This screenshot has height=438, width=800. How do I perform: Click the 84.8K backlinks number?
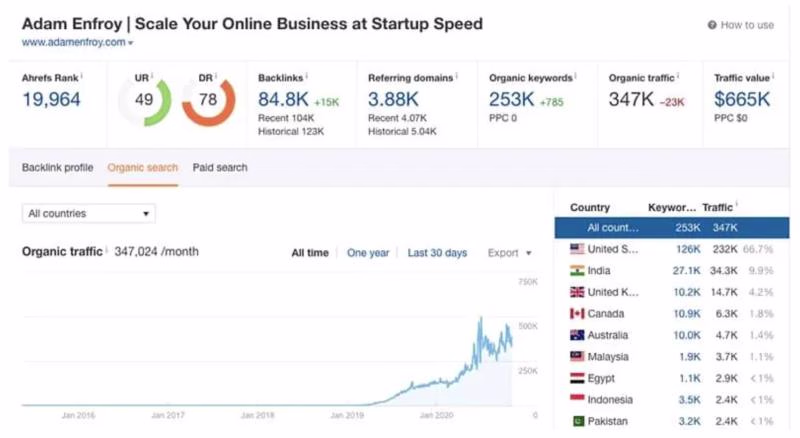coord(283,99)
